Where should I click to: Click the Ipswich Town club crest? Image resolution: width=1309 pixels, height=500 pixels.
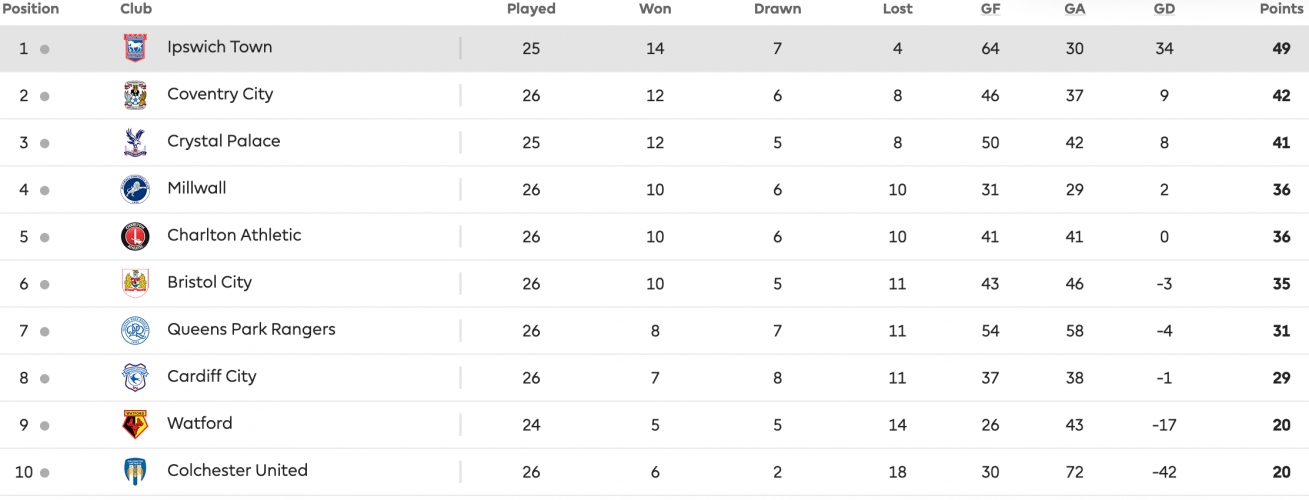tap(135, 48)
